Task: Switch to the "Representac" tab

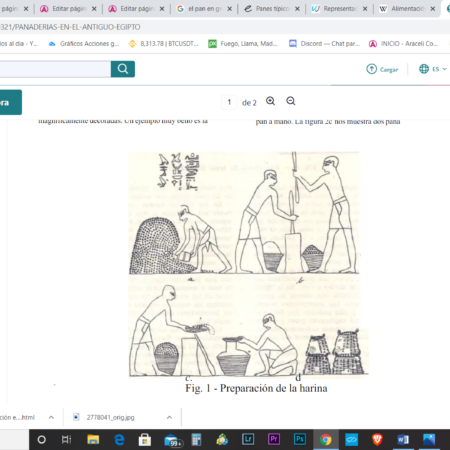Action: point(340,9)
